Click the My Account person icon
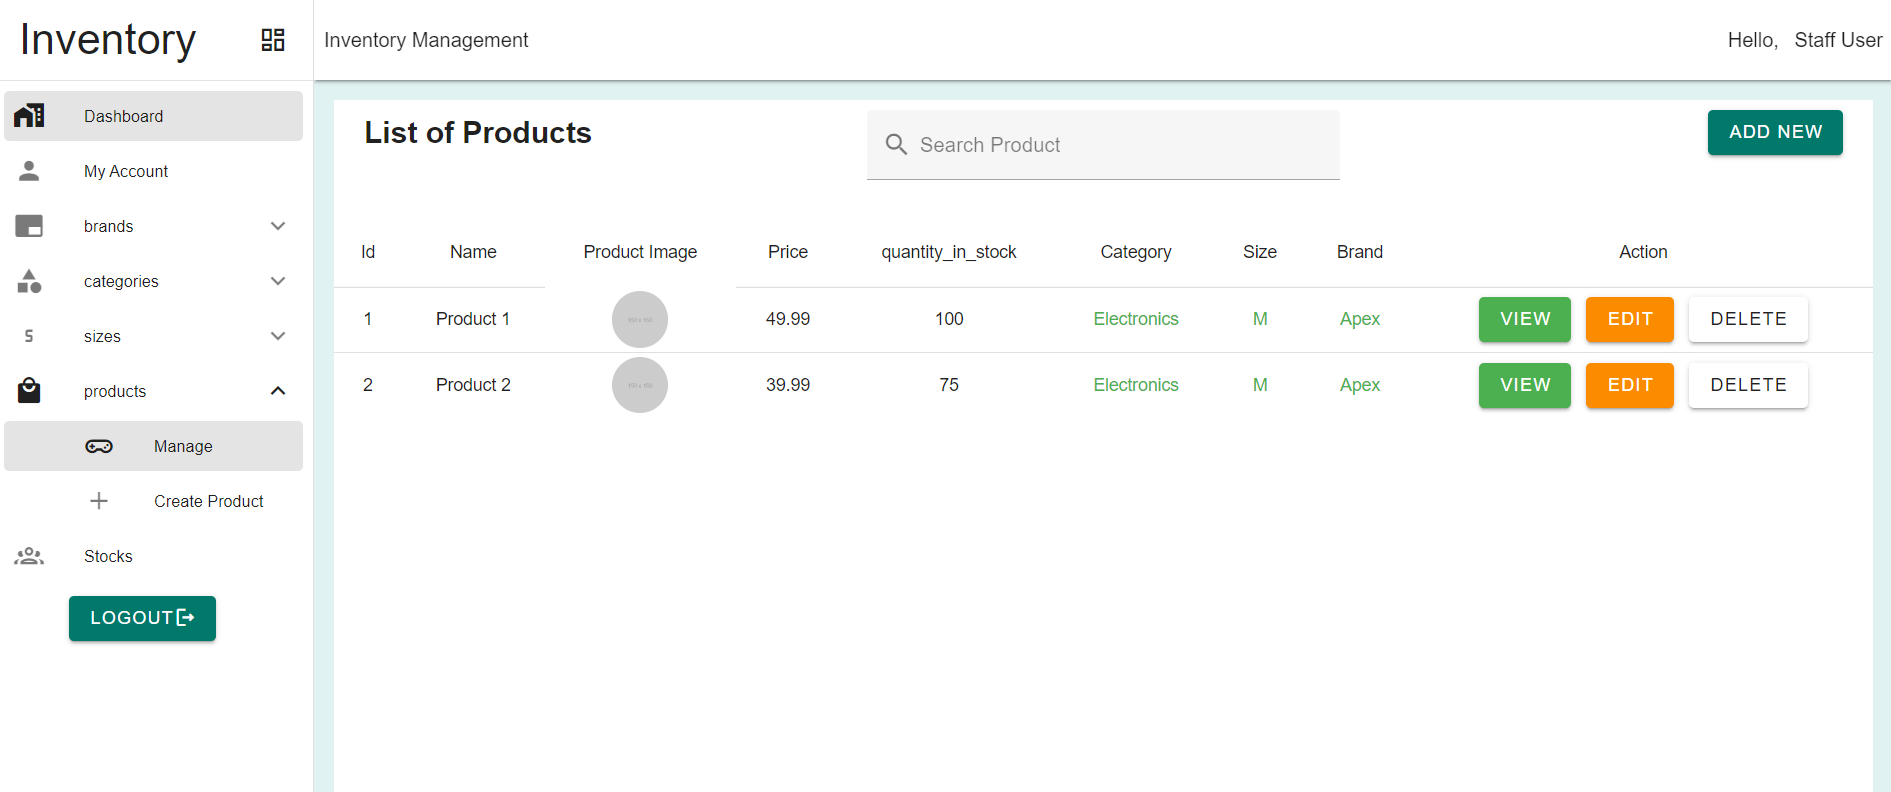1891x792 pixels. pyautogui.click(x=29, y=171)
